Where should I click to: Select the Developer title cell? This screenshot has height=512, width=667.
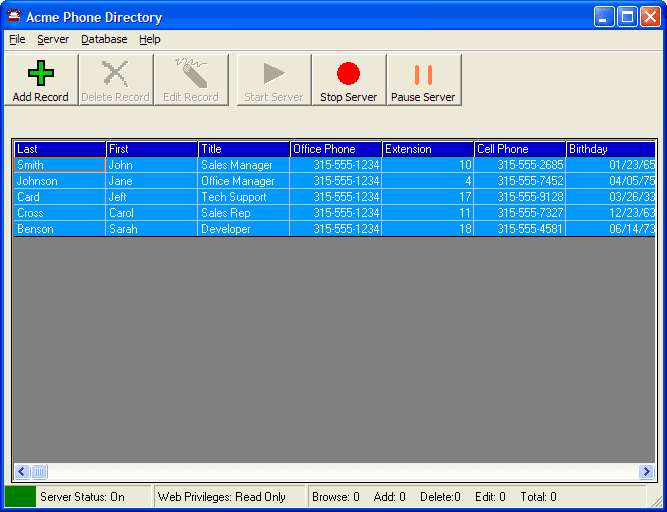(x=244, y=229)
